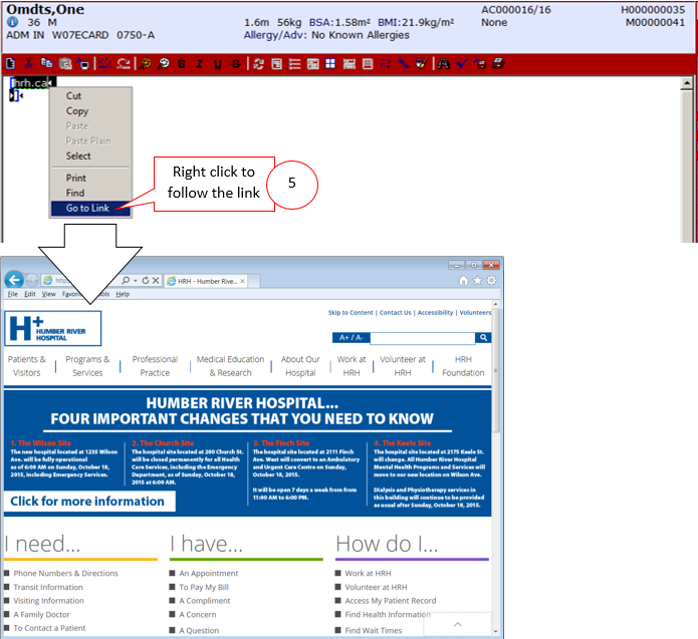
Task: Click the Stop X icon in address bar
Action: [155, 281]
